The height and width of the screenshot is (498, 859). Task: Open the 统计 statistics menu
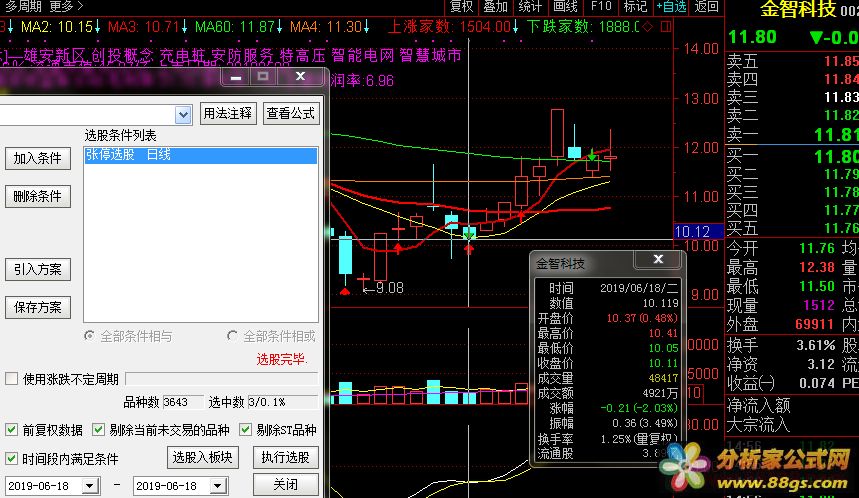[x=530, y=7]
